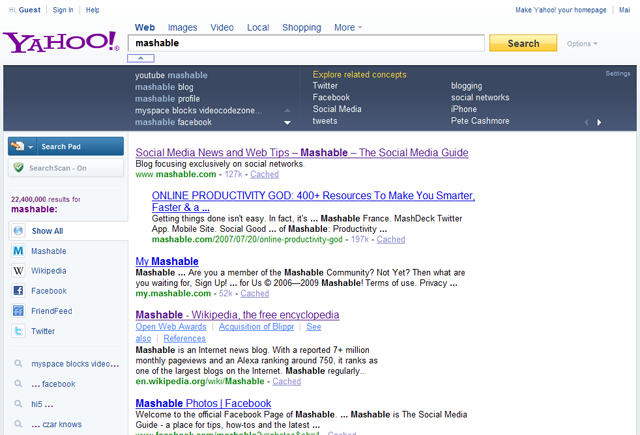Explore the Facebook related concept

click(331, 98)
